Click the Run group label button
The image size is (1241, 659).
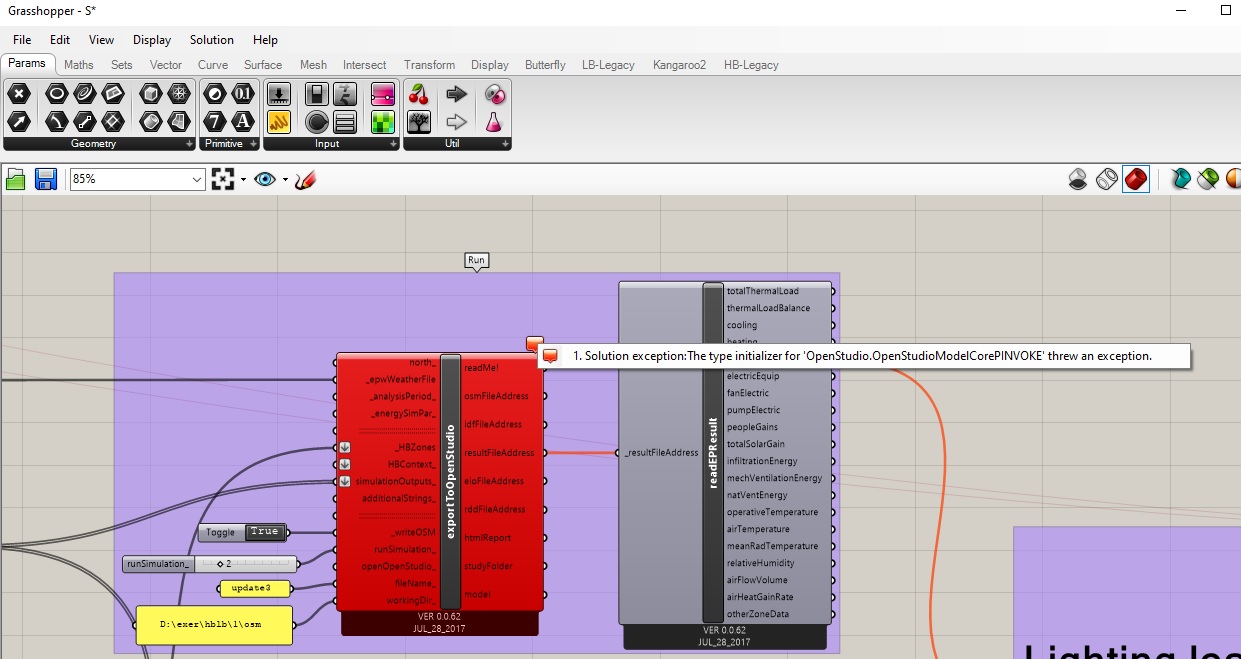(477, 260)
